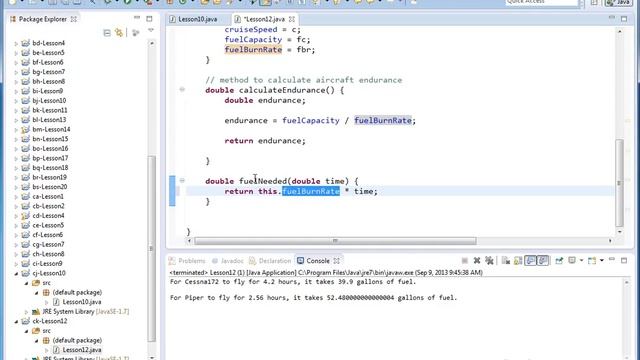
Task: Maximize the Console panel
Action: [x=624, y=260]
